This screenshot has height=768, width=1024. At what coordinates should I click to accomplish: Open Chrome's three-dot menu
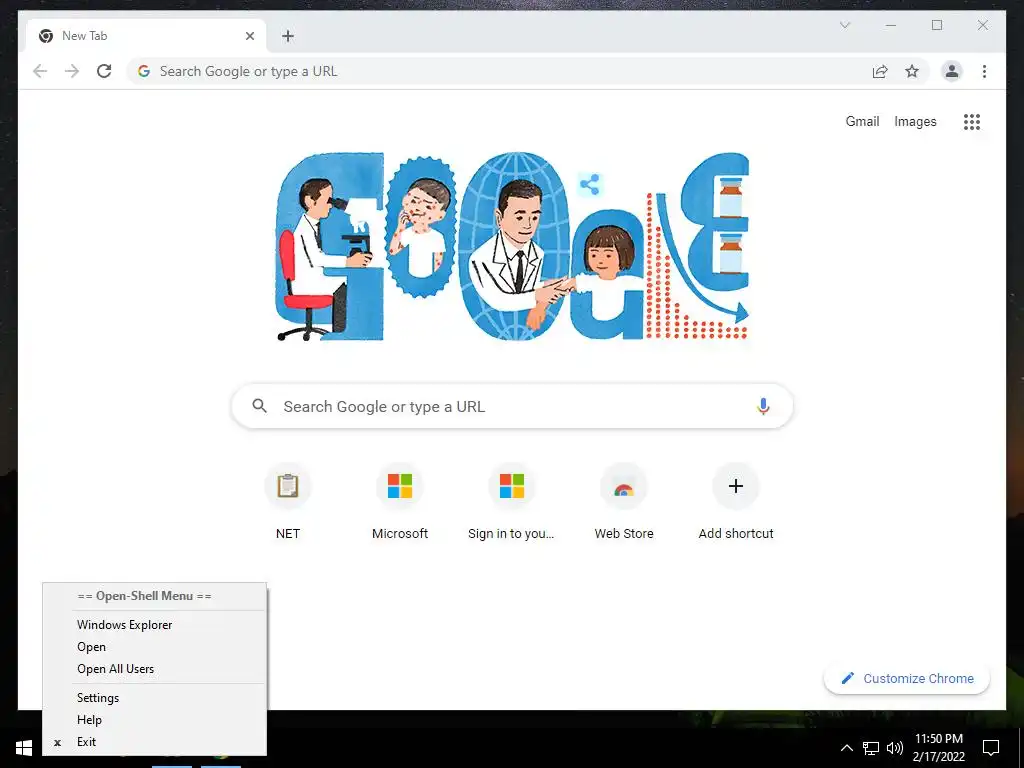984,71
